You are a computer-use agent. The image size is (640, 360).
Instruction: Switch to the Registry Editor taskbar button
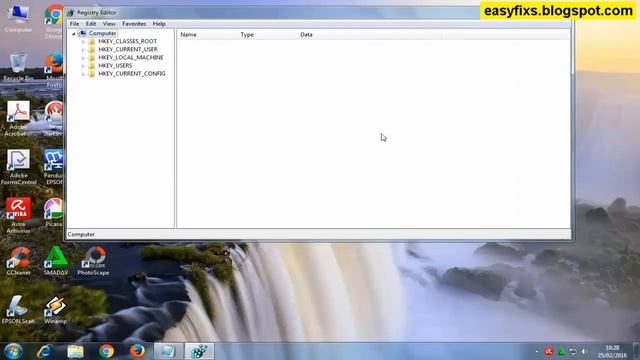(x=199, y=351)
